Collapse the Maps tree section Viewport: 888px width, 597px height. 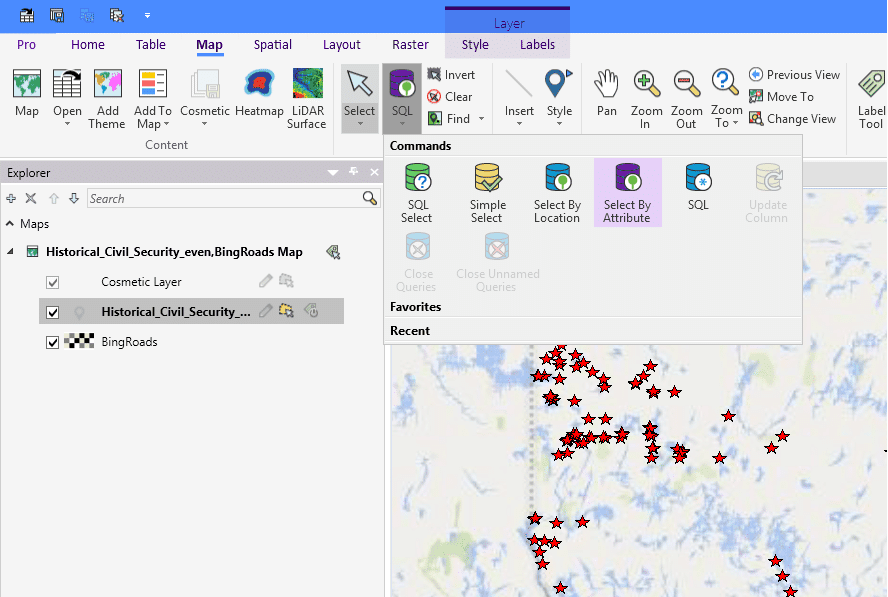10,224
